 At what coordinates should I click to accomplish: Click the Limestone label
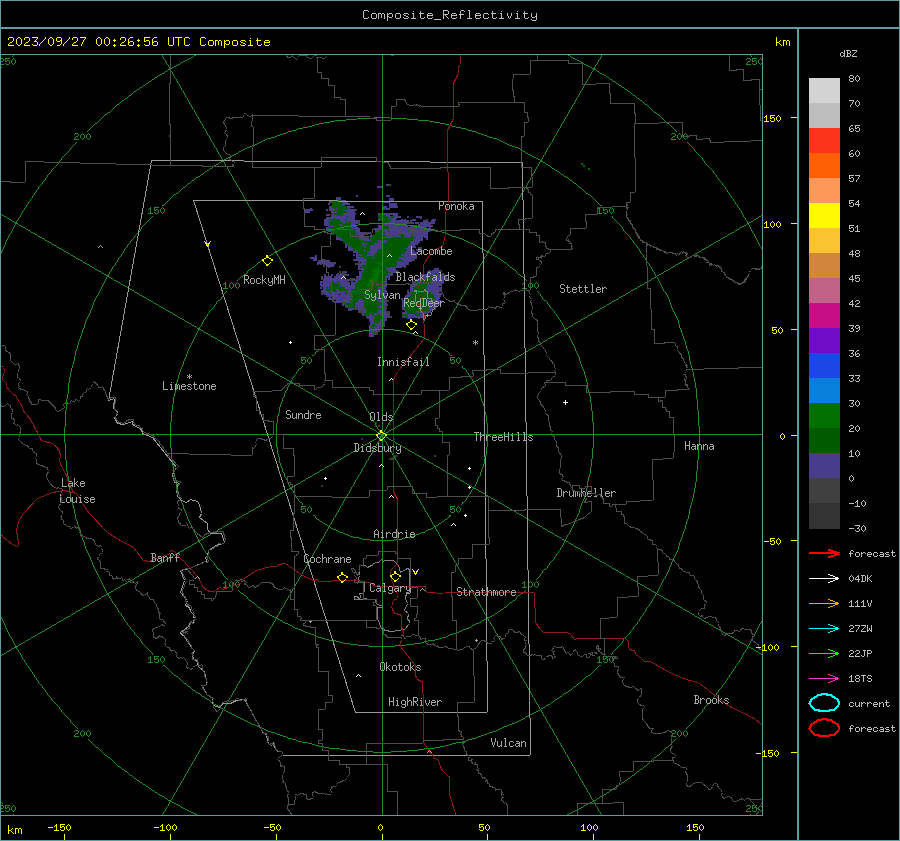pos(189,386)
